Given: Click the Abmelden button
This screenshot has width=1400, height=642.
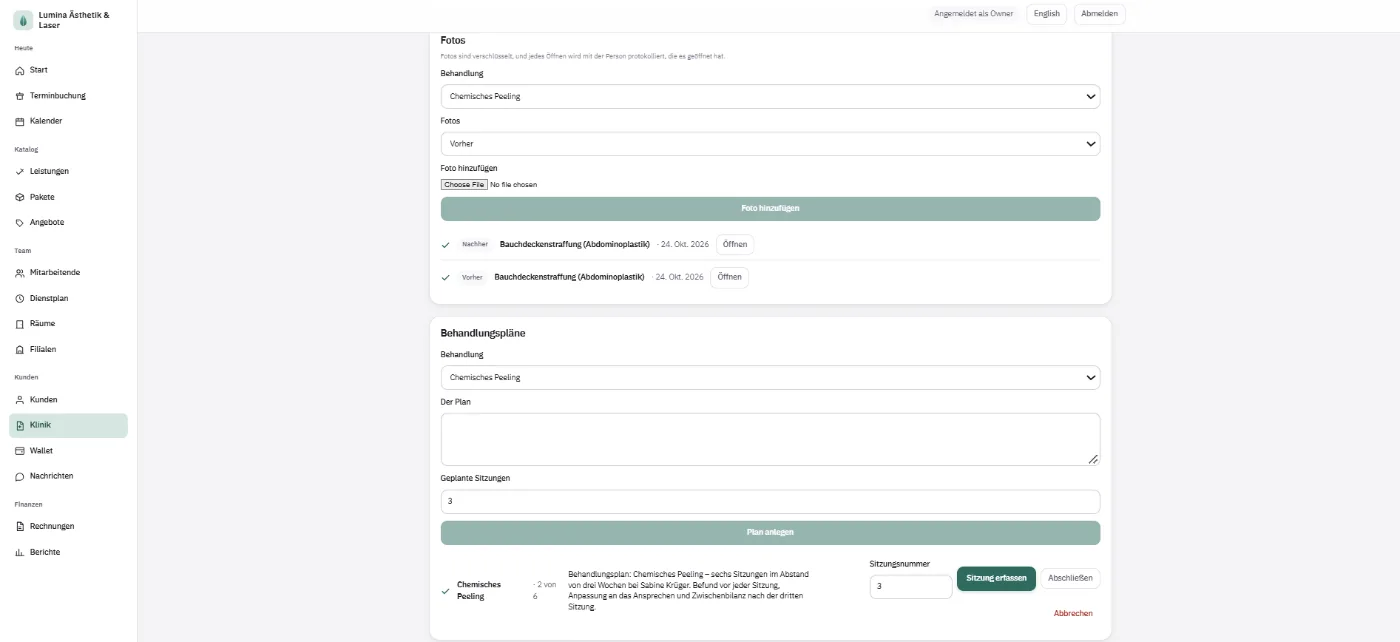Looking at the screenshot, I should pos(1100,14).
